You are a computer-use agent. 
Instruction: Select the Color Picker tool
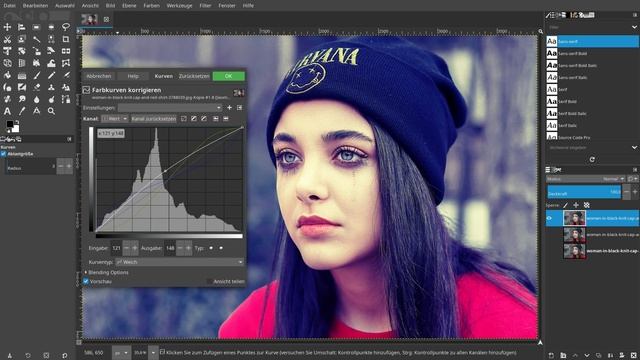pyautogui.click(x=22, y=111)
